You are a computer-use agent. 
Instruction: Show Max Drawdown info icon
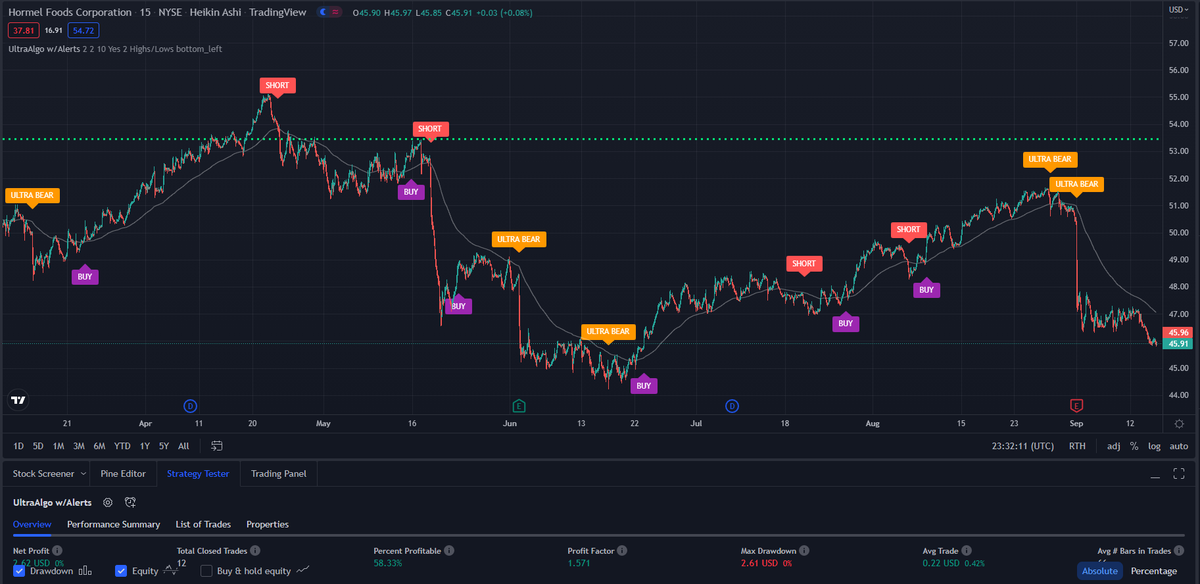coord(806,551)
